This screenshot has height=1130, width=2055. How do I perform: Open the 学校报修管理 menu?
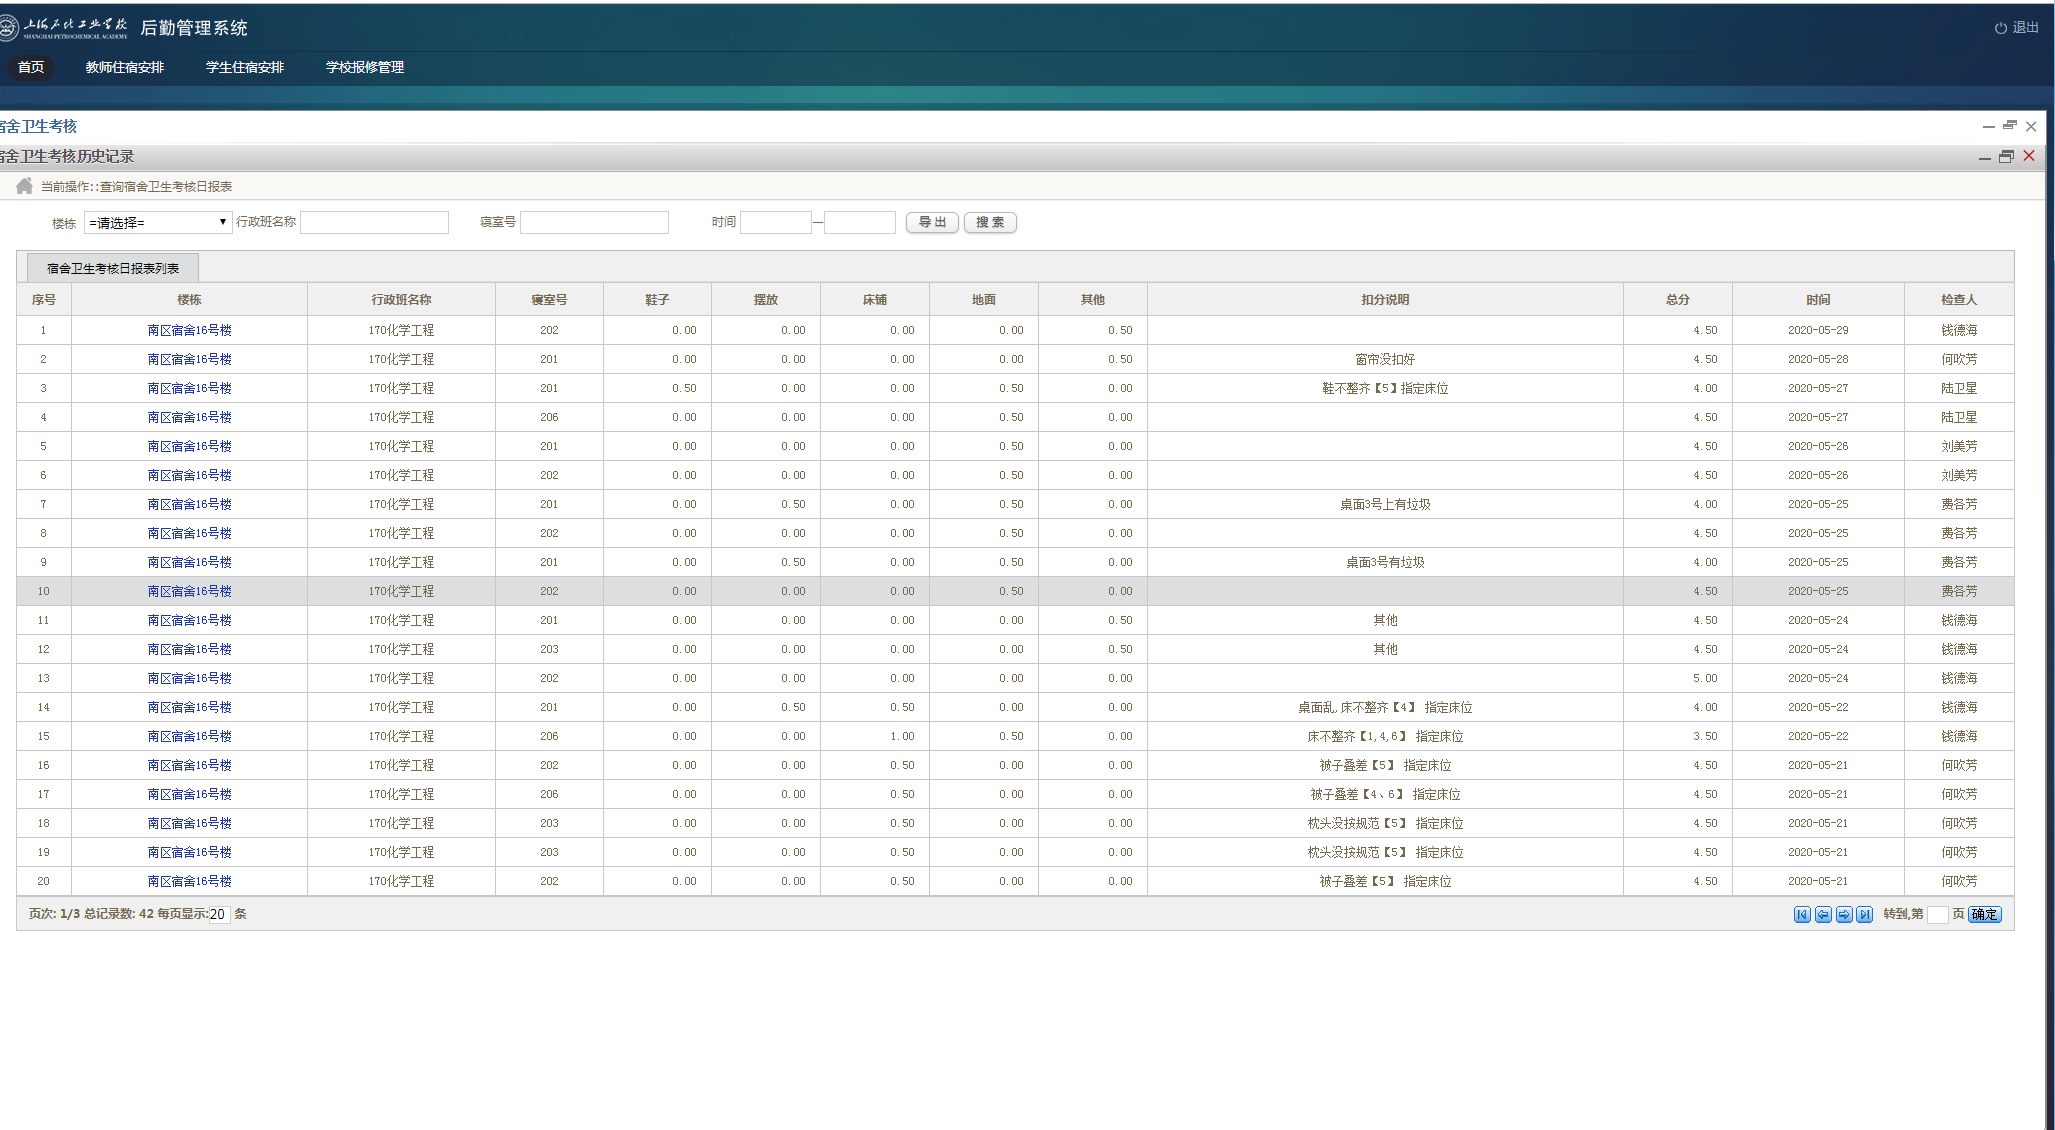(x=365, y=67)
